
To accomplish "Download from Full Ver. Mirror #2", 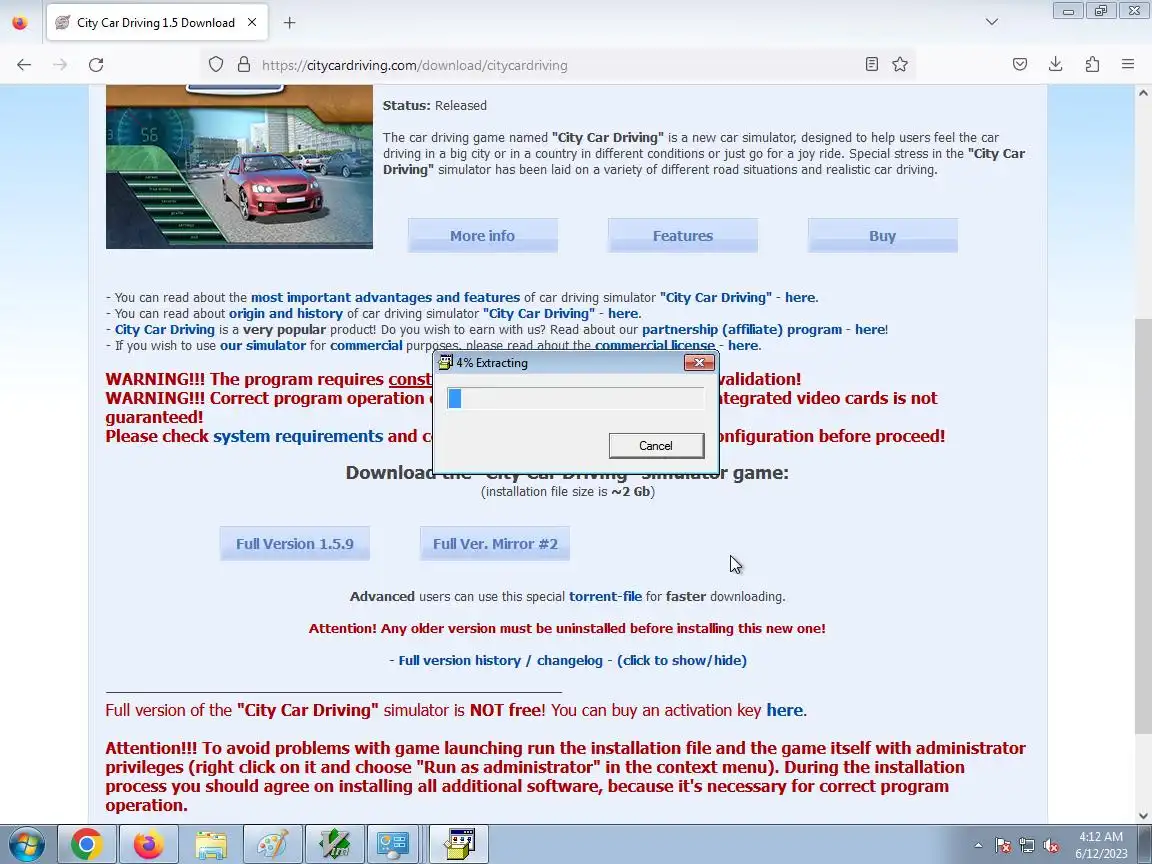I will click(x=495, y=544).
